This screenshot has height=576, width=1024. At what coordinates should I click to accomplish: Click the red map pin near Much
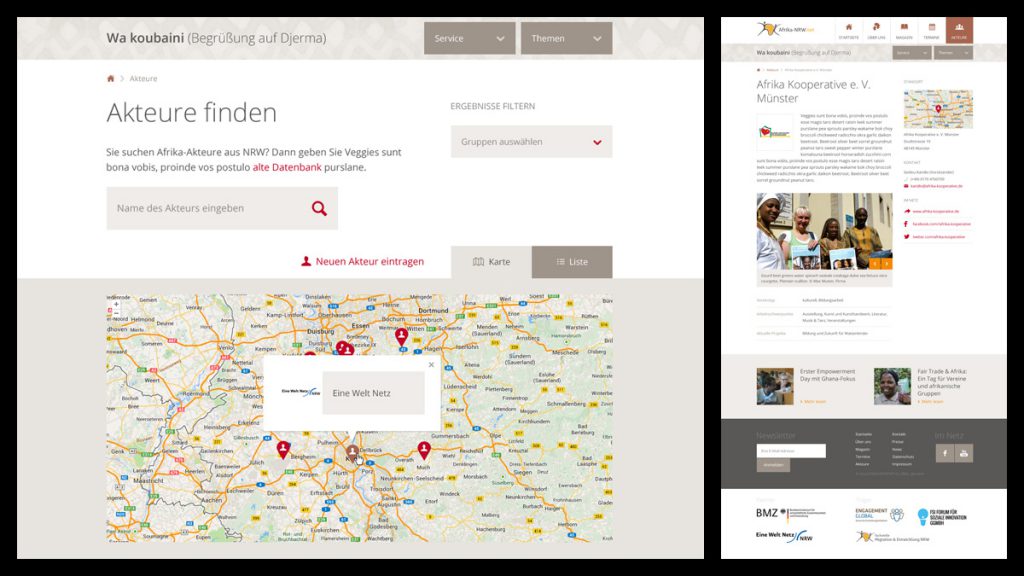pyautogui.click(x=424, y=450)
